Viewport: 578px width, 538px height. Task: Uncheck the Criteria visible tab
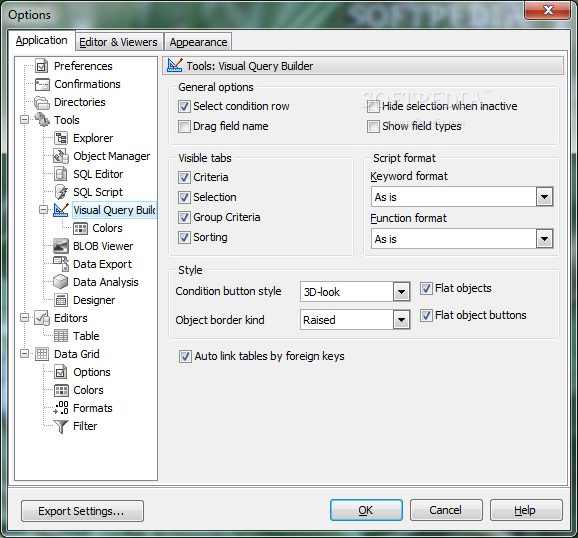pos(184,177)
